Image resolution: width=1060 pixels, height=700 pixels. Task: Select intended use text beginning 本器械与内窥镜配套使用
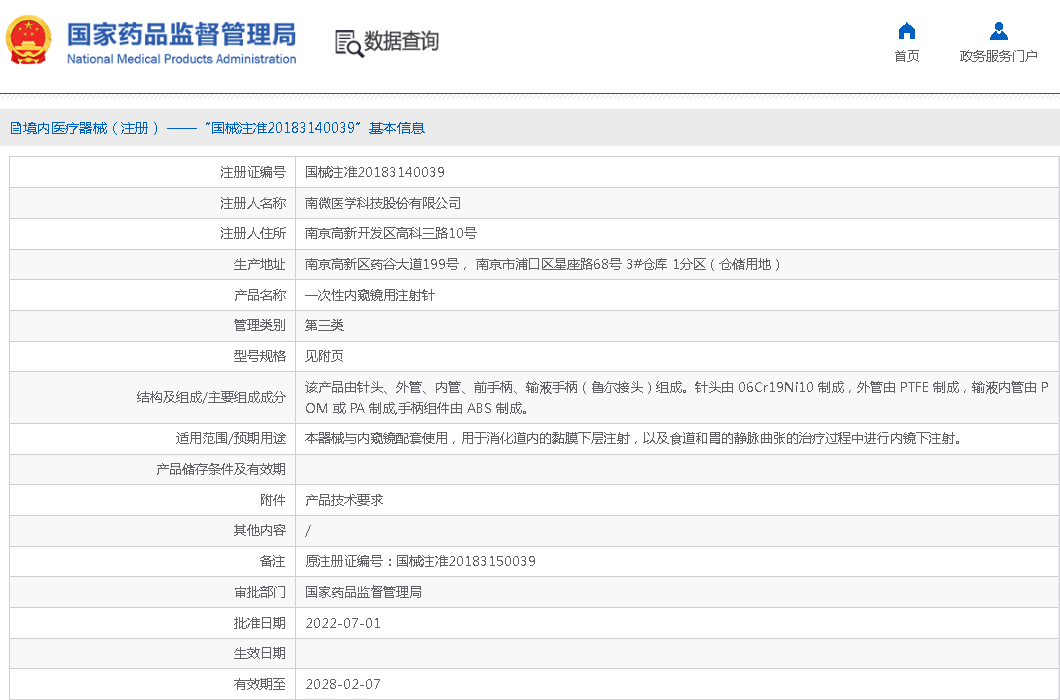click(633, 438)
